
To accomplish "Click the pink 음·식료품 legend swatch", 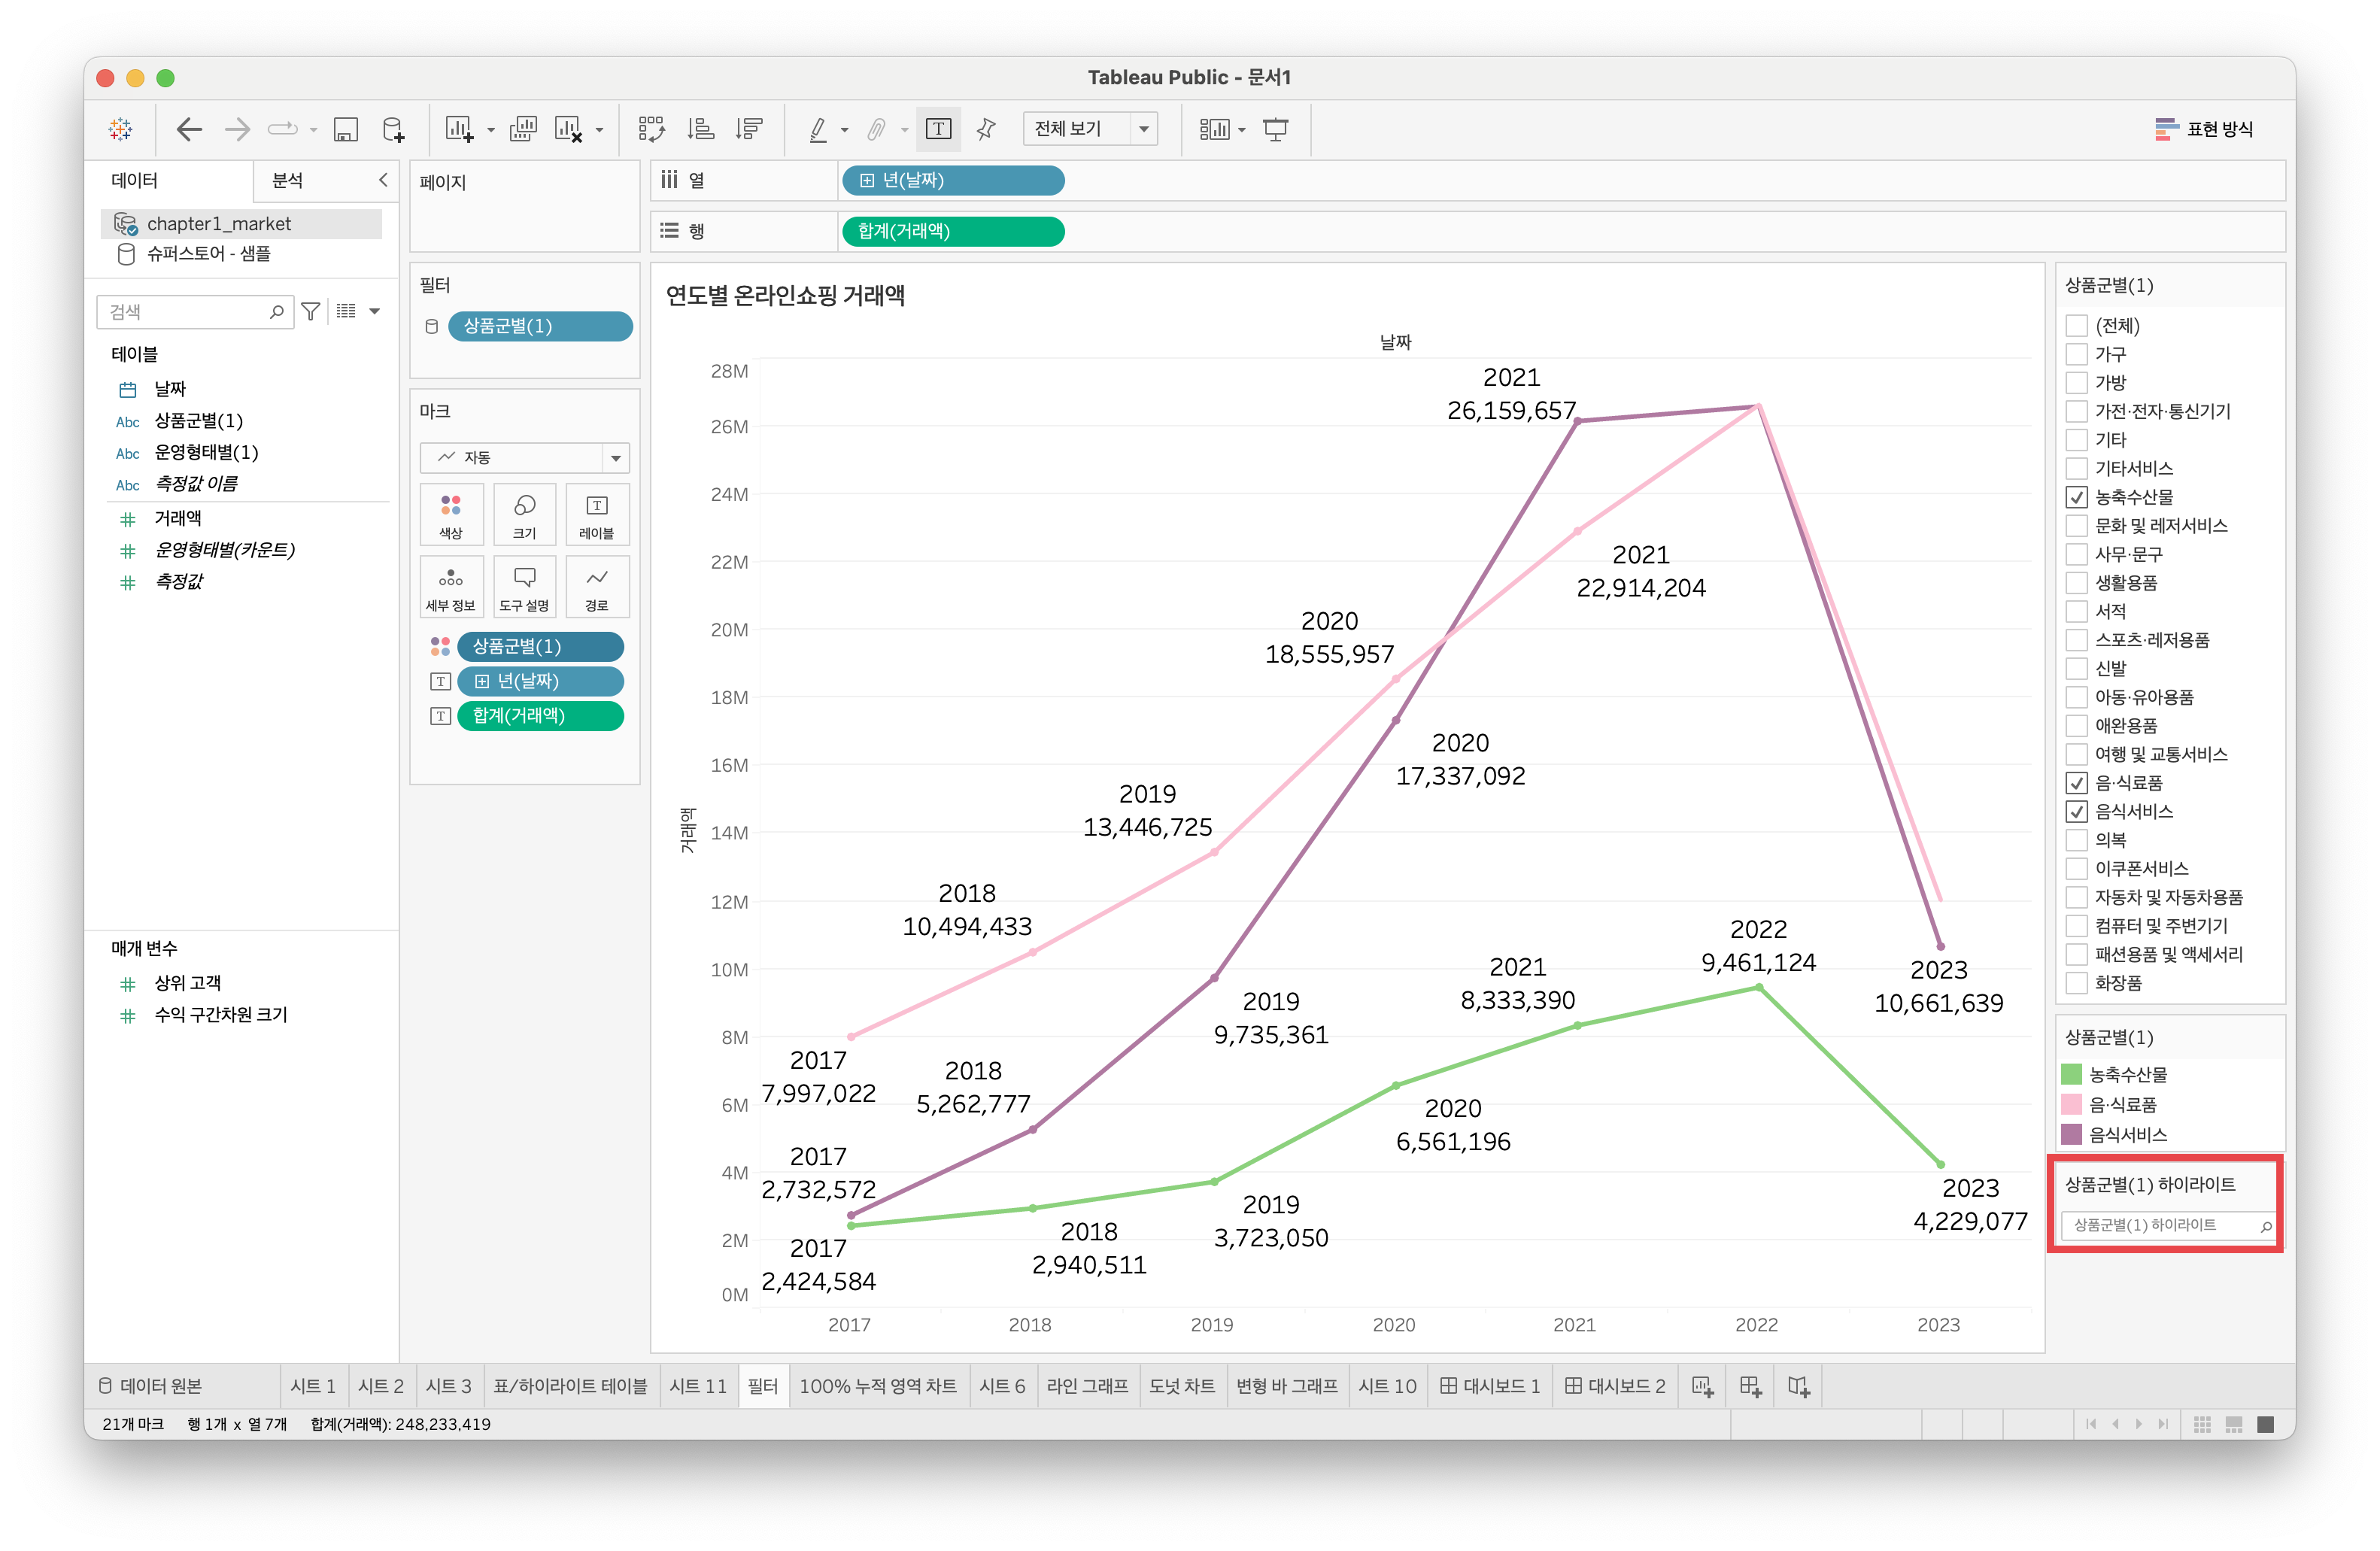I will click(2071, 1104).
